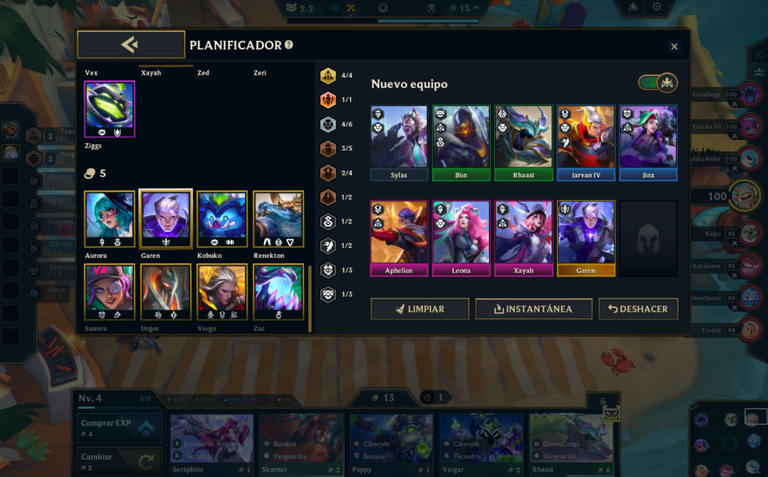Jump to the Zed tab
This screenshot has width=768, height=477.
[x=203, y=72]
